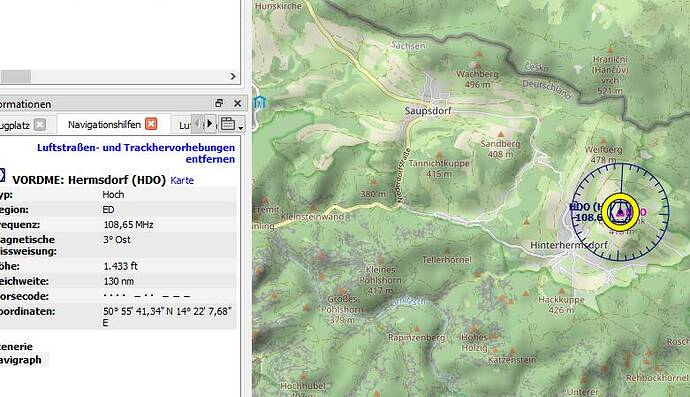
Task: Click Luftstraßen- und Trackhervorhebungen entfernen link
Action: [136, 153]
